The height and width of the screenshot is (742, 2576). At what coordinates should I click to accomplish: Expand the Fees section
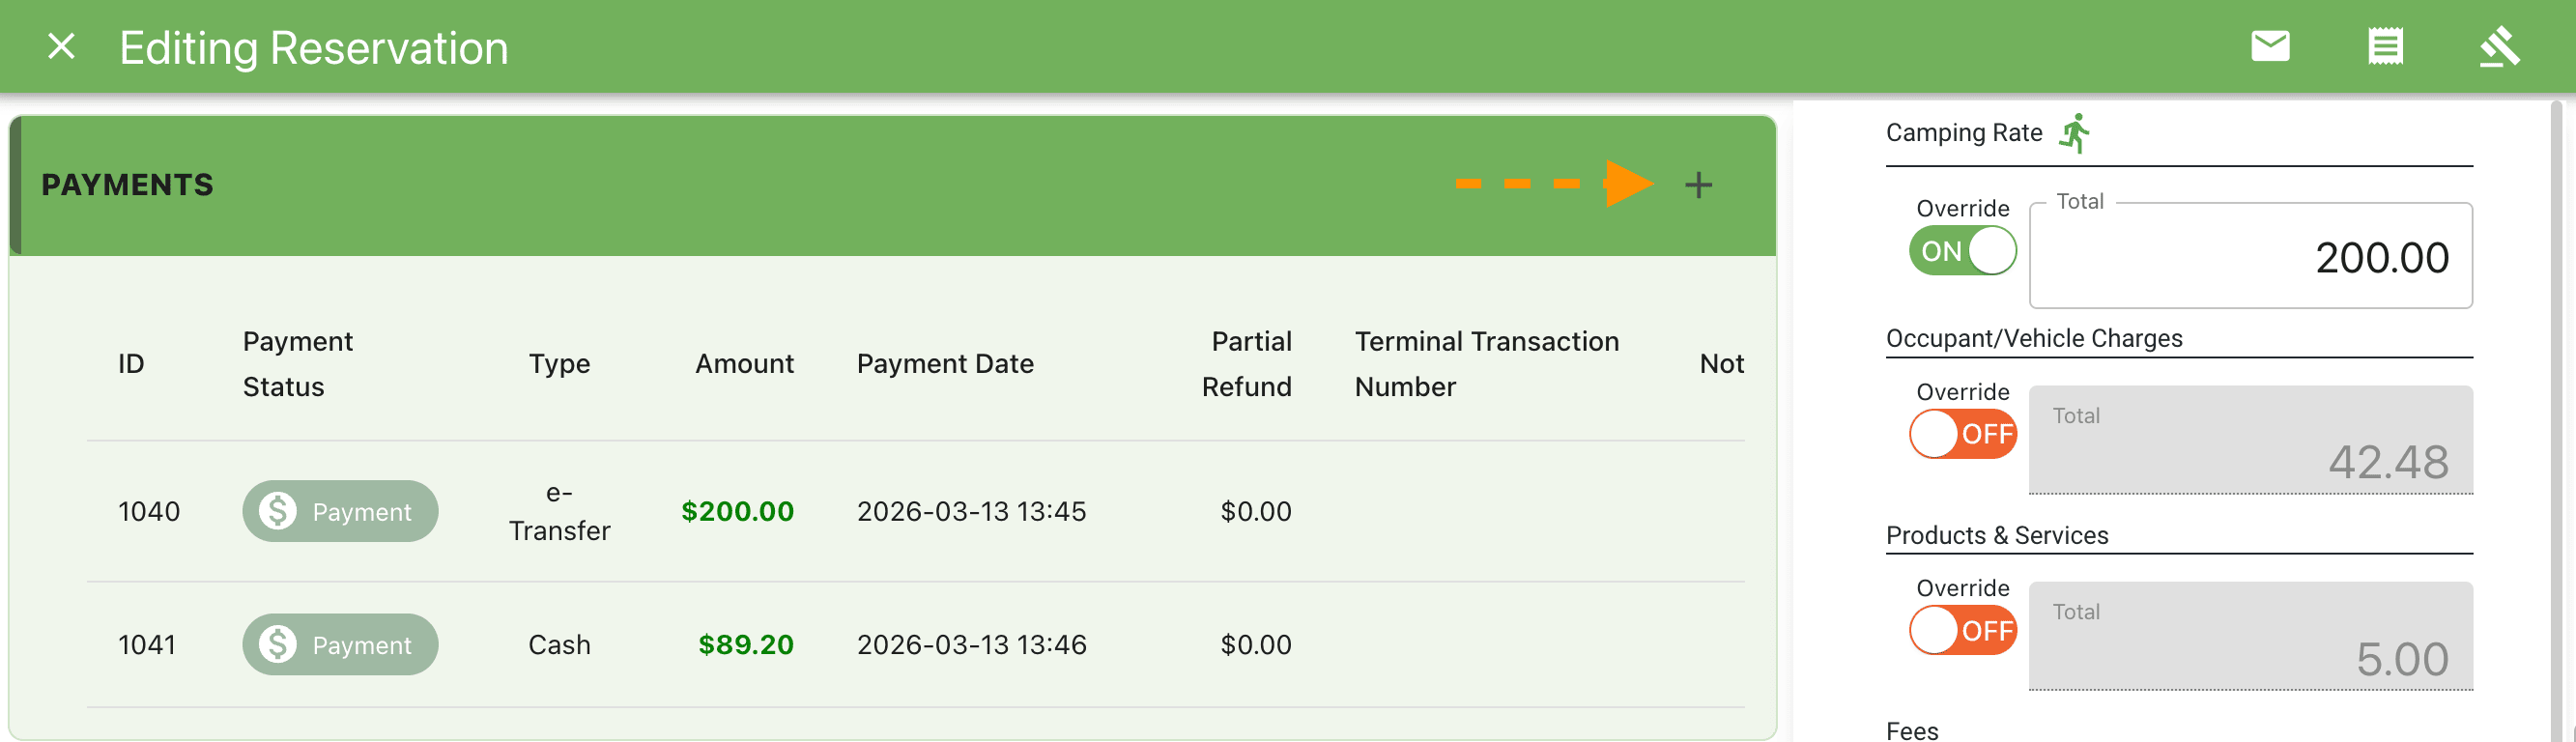point(1912,729)
